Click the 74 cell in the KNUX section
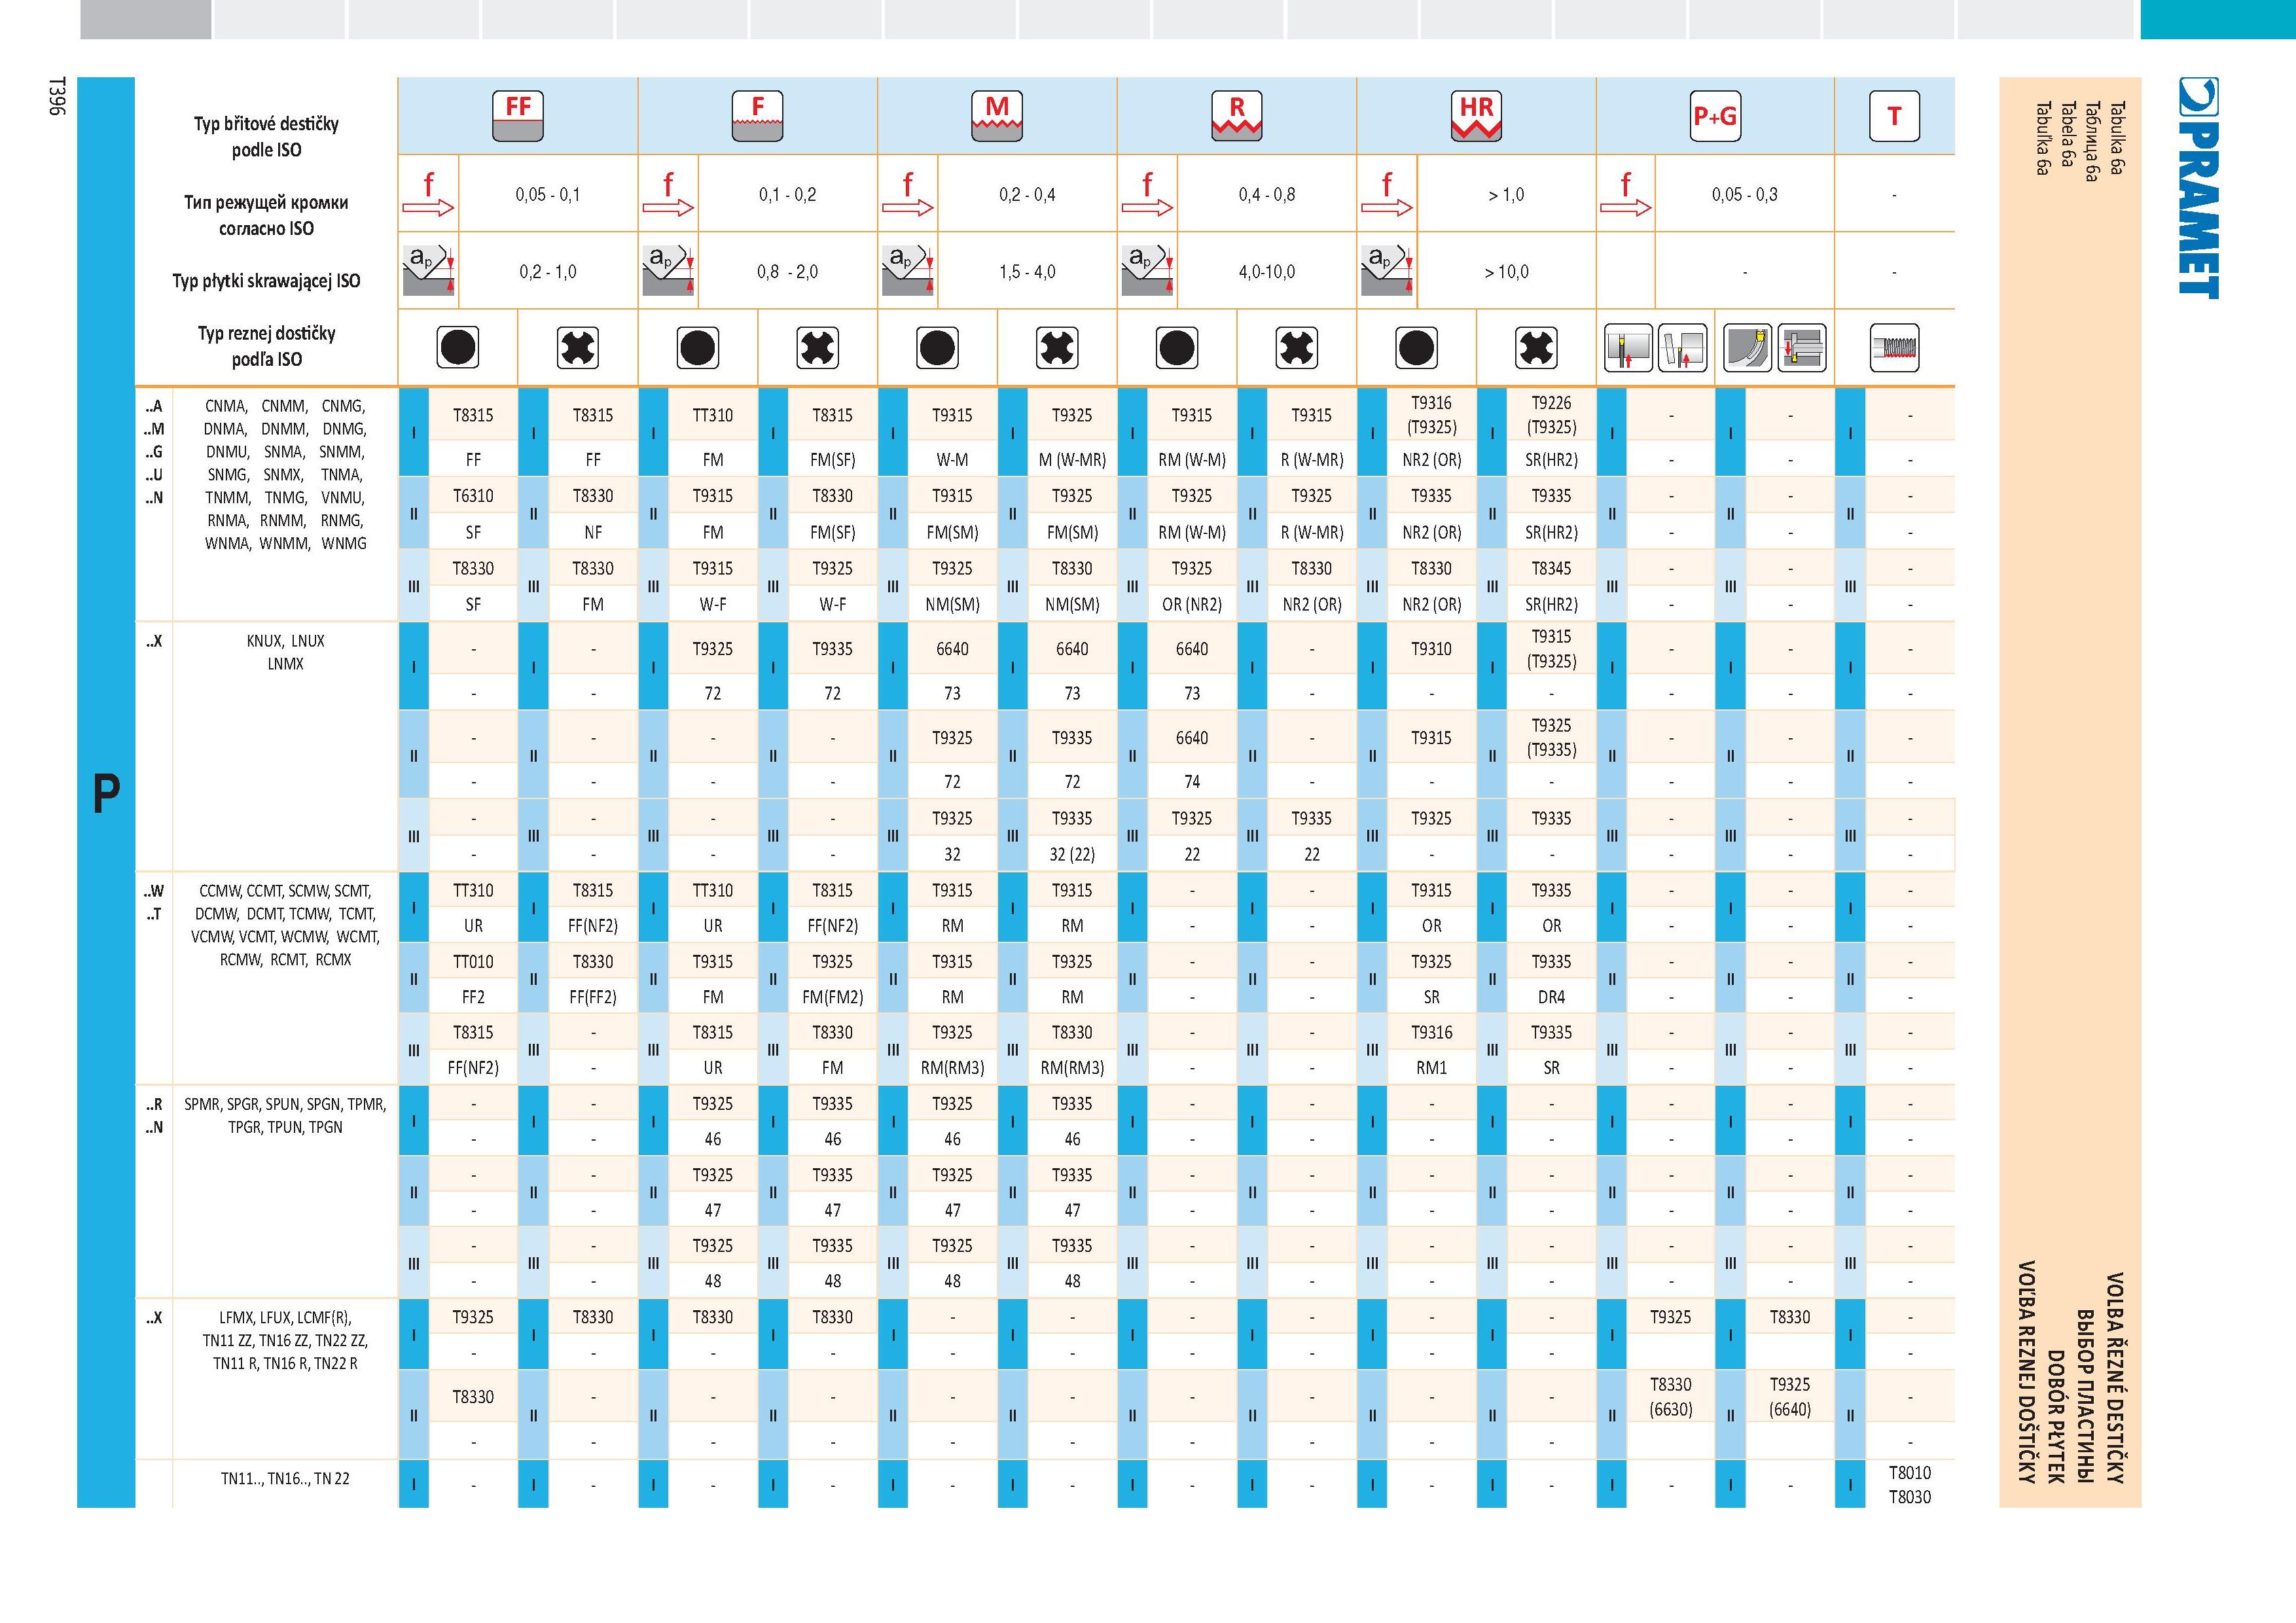 tap(1192, 782)
